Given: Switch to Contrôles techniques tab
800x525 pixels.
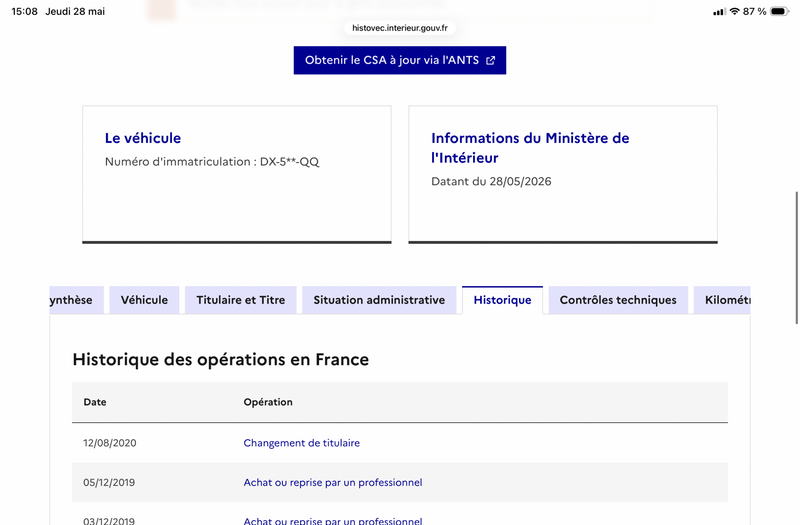Looking at the screenshot, I should (618, 300).
